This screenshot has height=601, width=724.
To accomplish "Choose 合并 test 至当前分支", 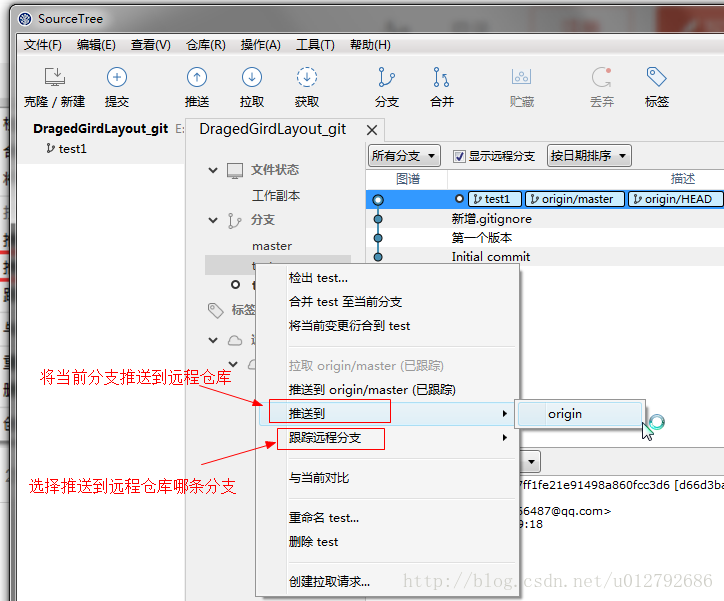I will tap(387, 302).
